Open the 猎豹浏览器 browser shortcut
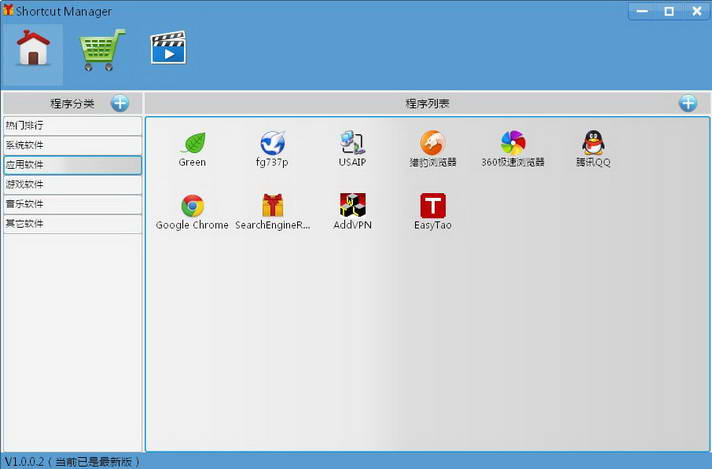The height and width of the screenshot is (469, 712). (x=433, y=148)
